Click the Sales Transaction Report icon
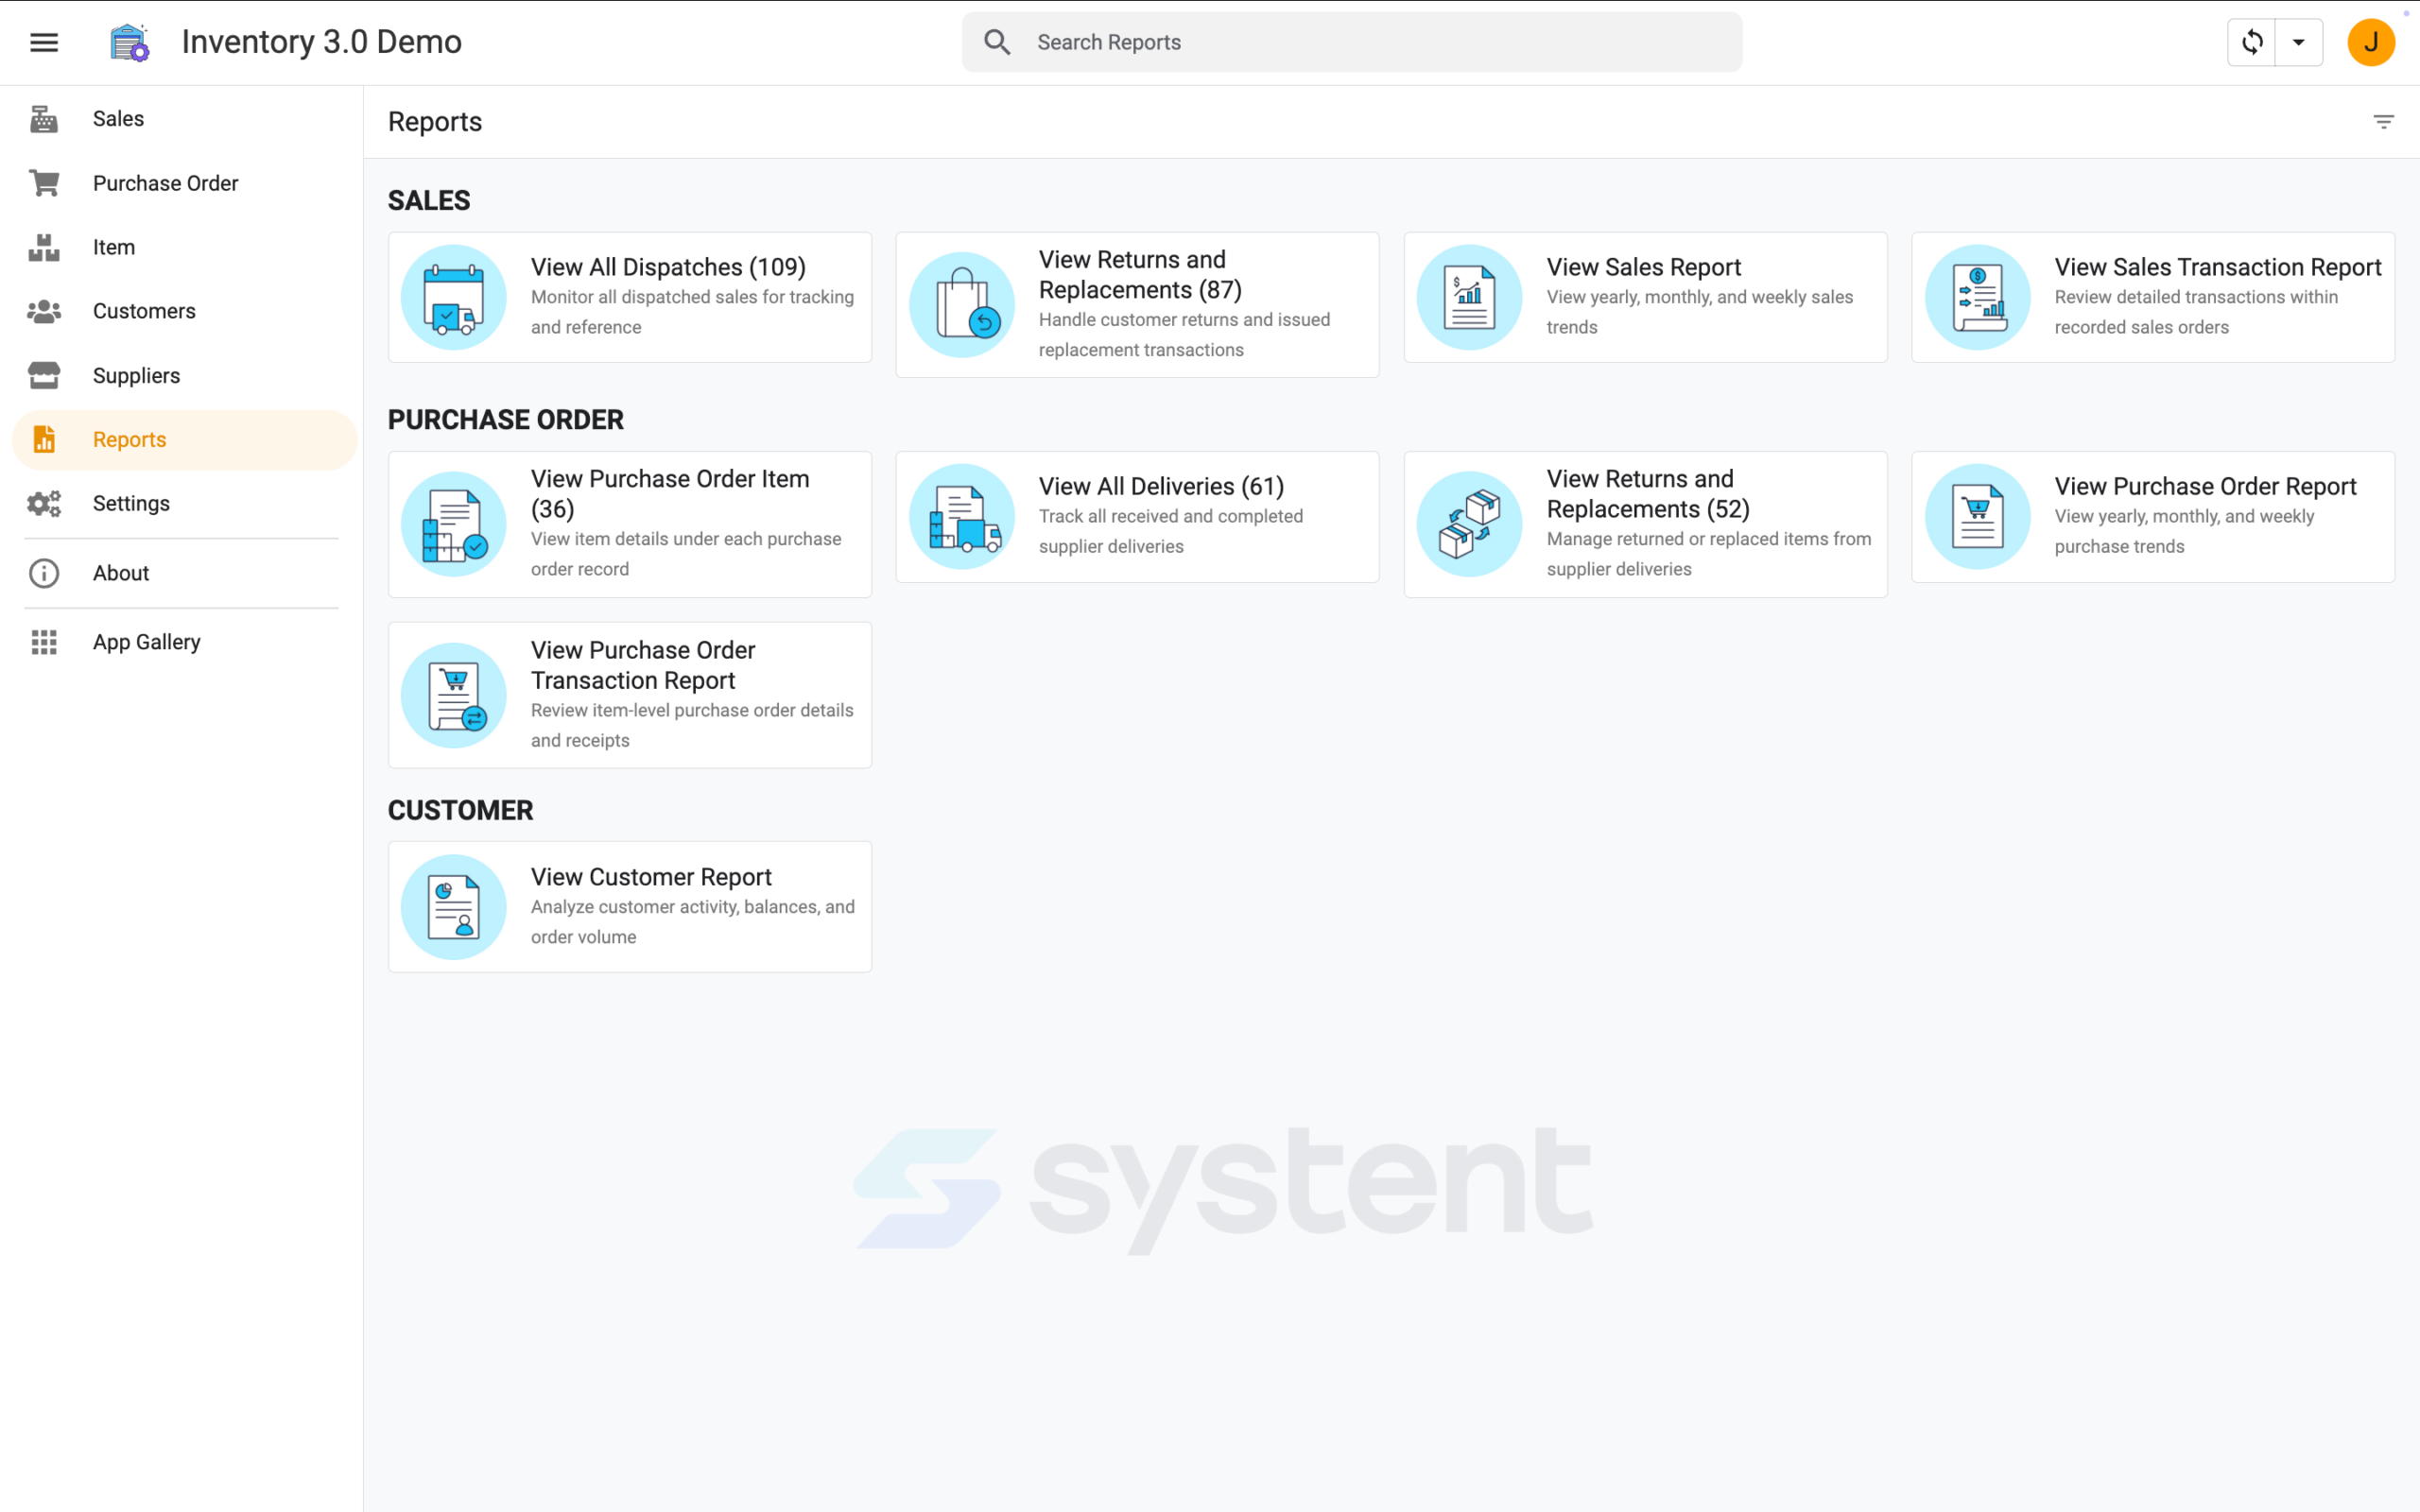The height and width of the screenshot is (1512, 2420). pos(1978,297)
